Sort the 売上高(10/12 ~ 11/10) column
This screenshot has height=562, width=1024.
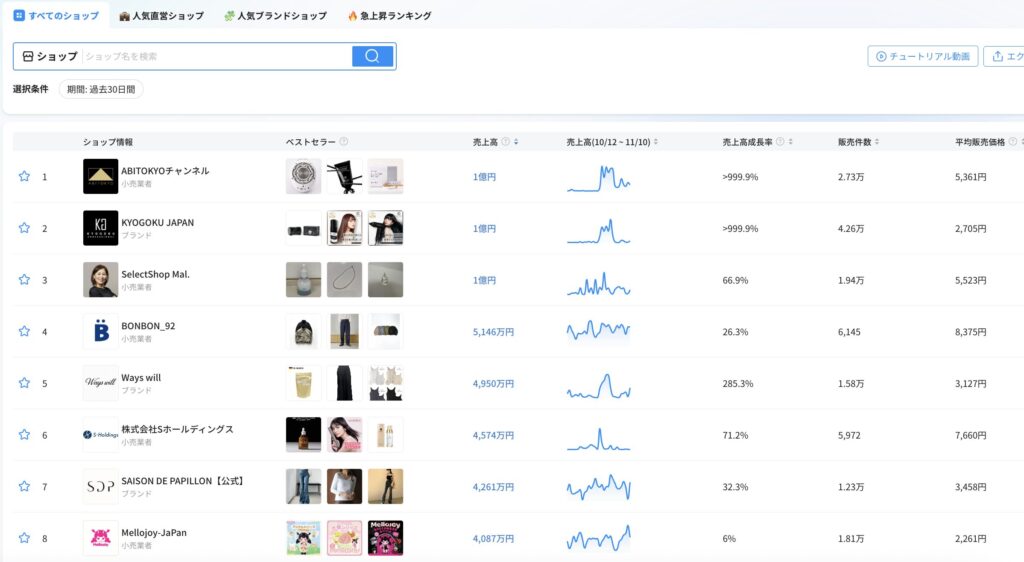[656, 142]
